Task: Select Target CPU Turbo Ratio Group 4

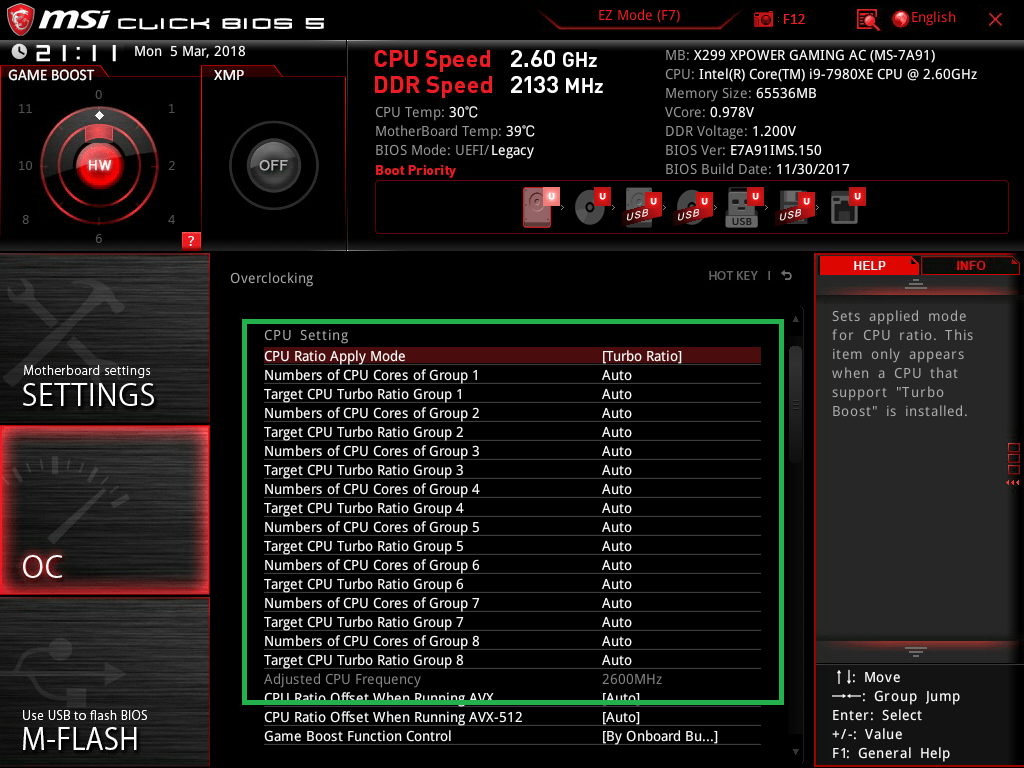Action: pos(512,507)
